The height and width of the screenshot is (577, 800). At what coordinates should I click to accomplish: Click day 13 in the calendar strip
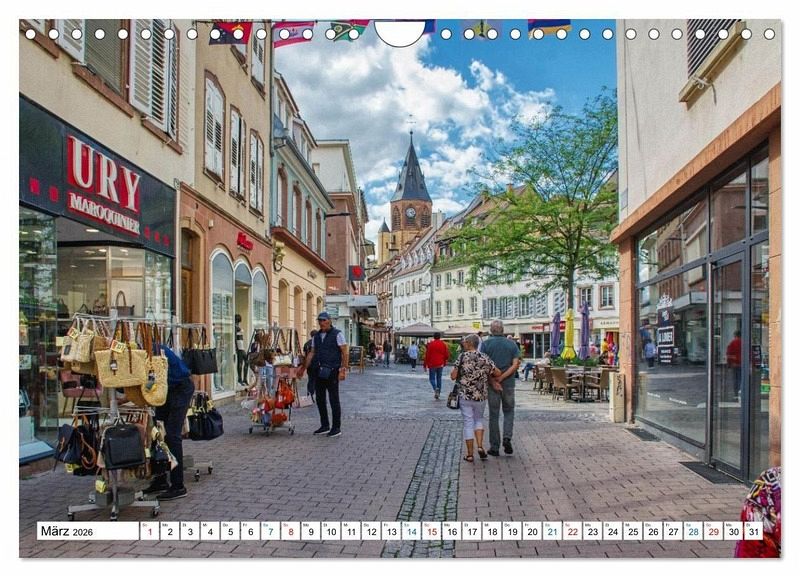391,531
